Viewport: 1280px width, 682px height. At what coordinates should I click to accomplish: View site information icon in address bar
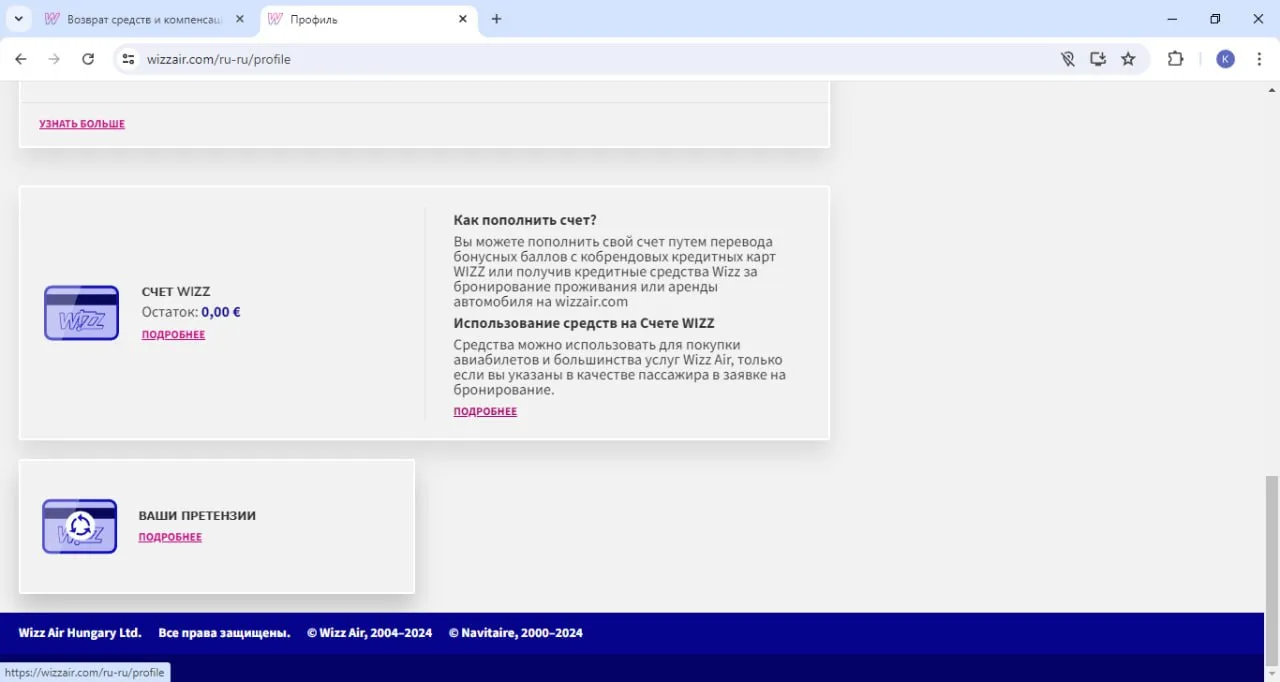[128, 59]
